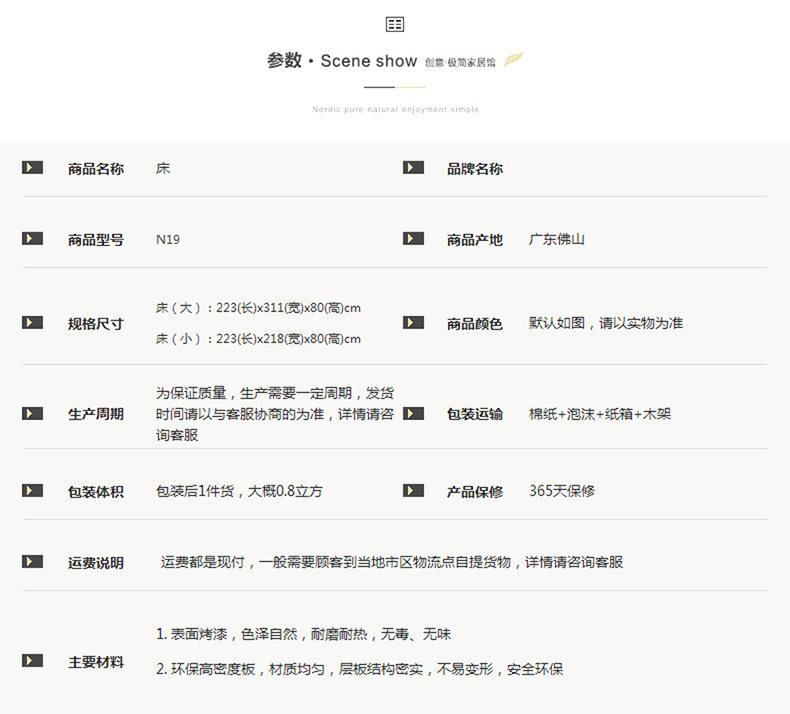Screen dimensions: 790x714
Task: Click the origin value 广东佛山
Action: point(557,239)
